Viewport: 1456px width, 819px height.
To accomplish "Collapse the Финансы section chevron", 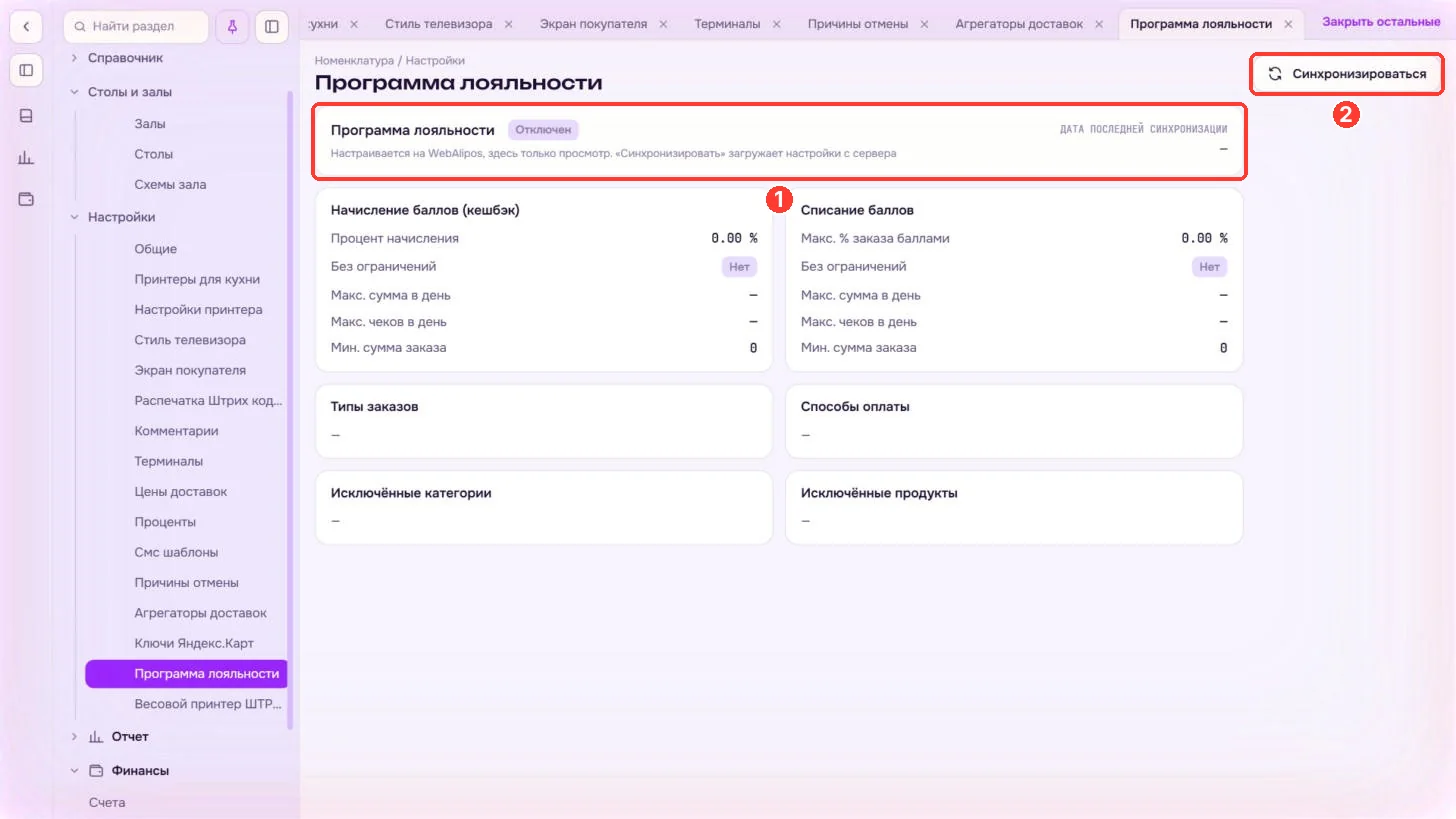I will pos(74,771).
